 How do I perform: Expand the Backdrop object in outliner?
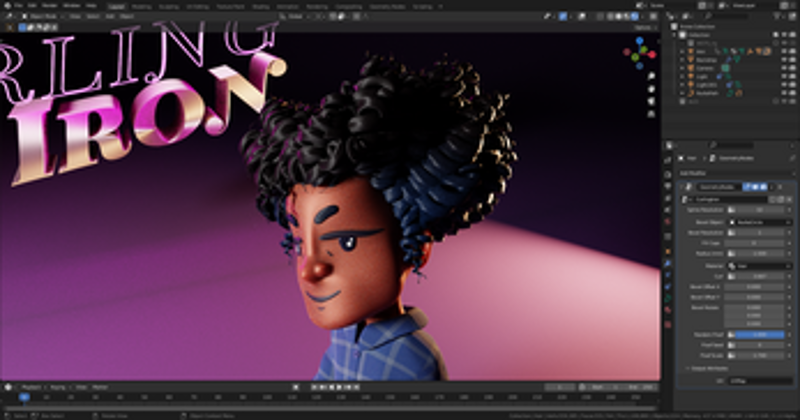click(x=682, y=60)
